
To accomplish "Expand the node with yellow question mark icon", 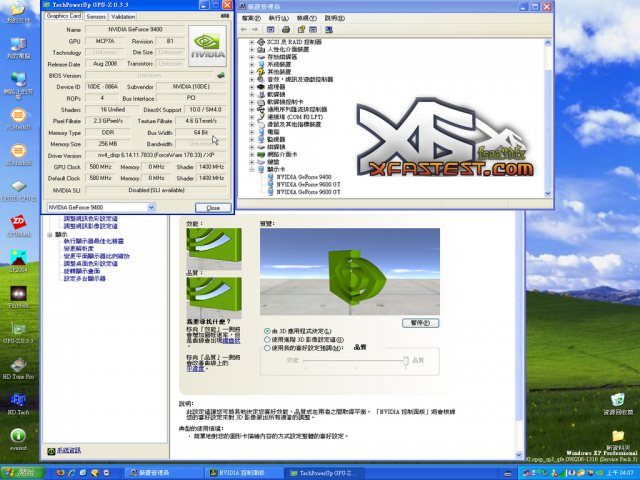I will (x=251, y=72).
